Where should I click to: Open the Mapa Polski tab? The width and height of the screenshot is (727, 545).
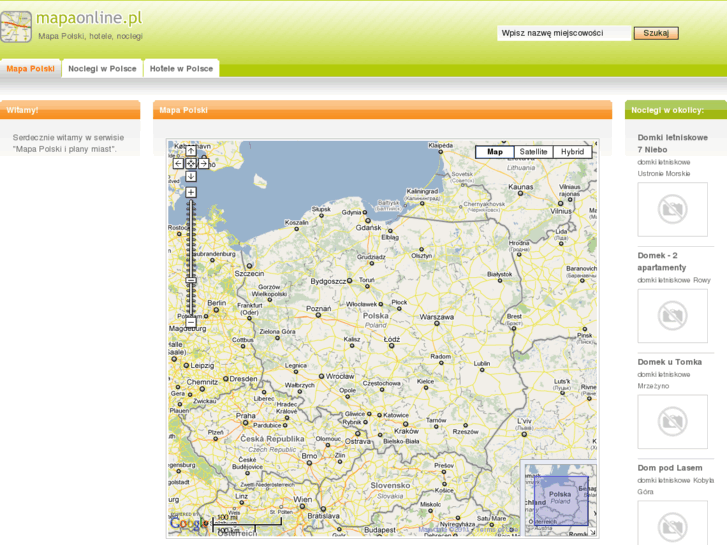pyautogui.click(x=31, y=69)
